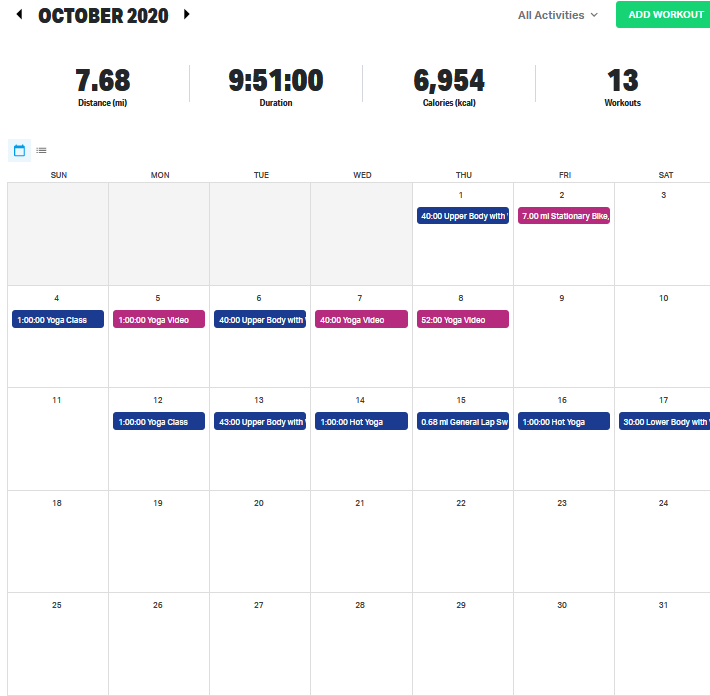Switch to calendar view icon
This screenshot has width=710, height=696.
19,150
